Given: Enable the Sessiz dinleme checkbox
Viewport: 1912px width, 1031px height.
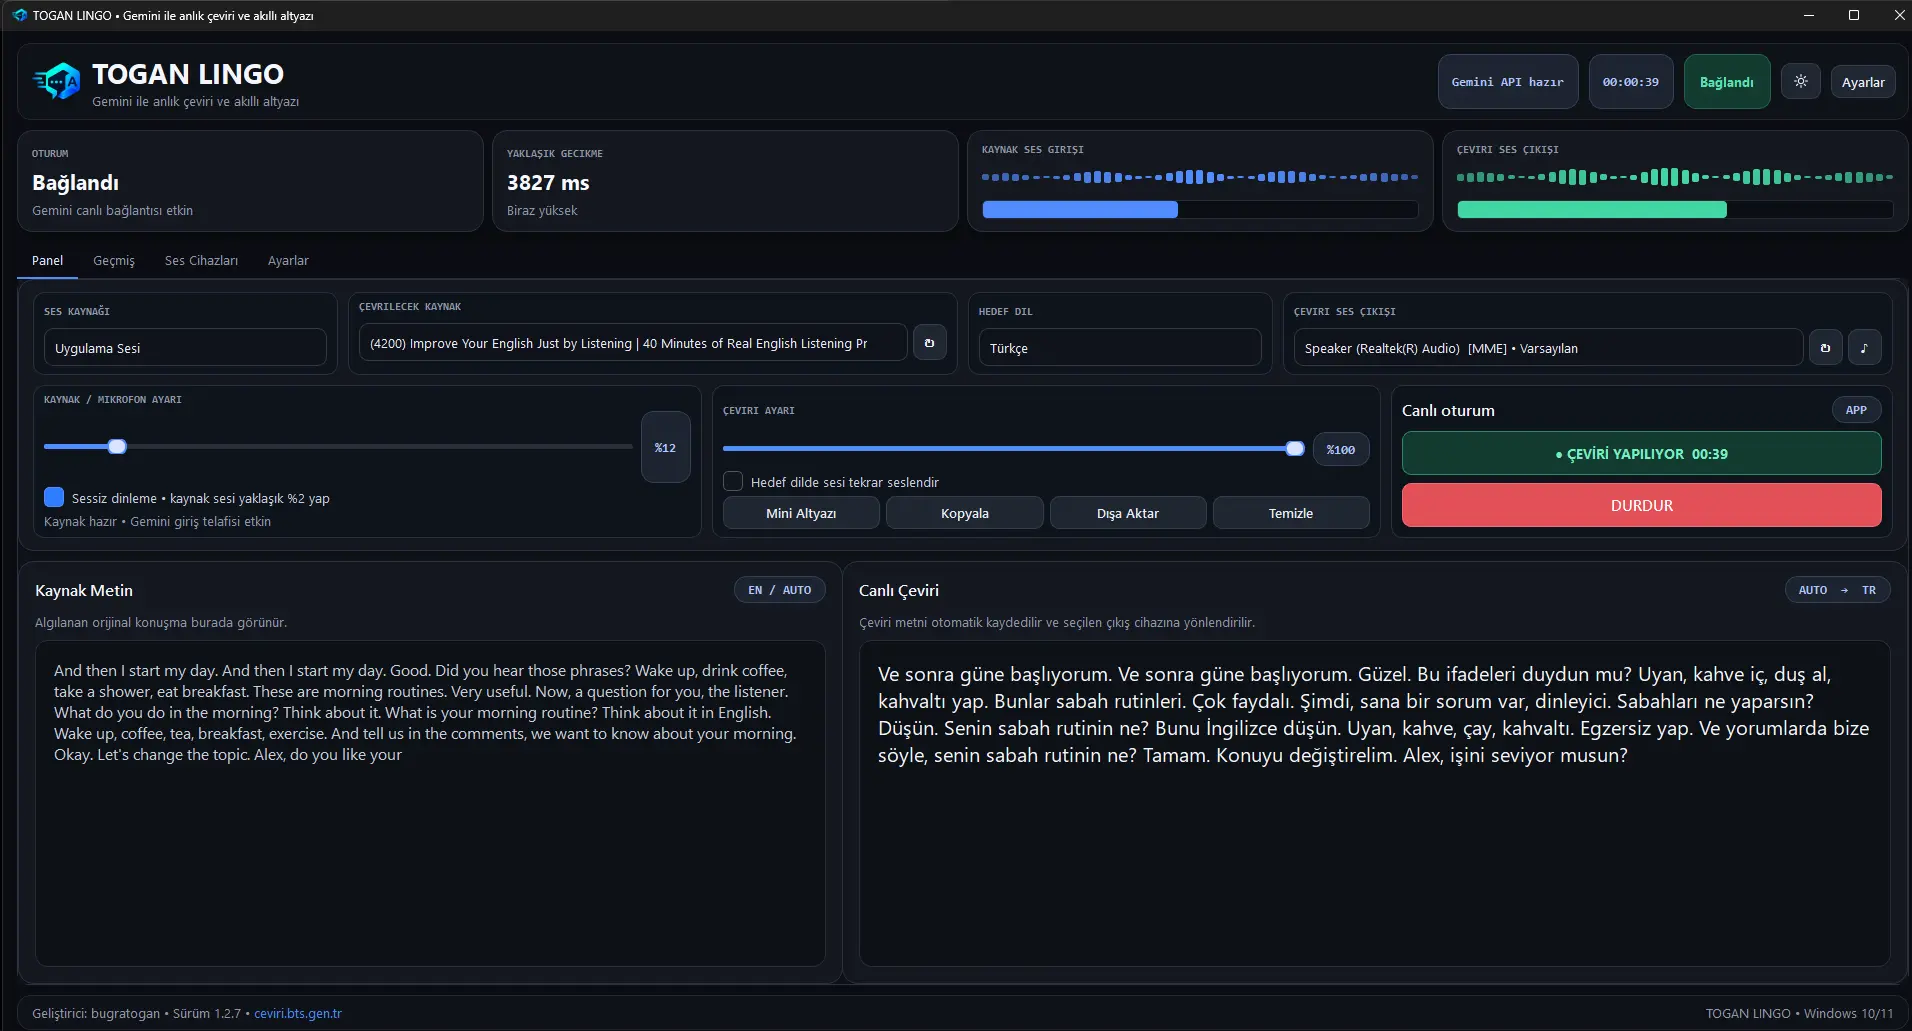Looking at the screenshot, I should pyautogui.click(x=54, y=497).
